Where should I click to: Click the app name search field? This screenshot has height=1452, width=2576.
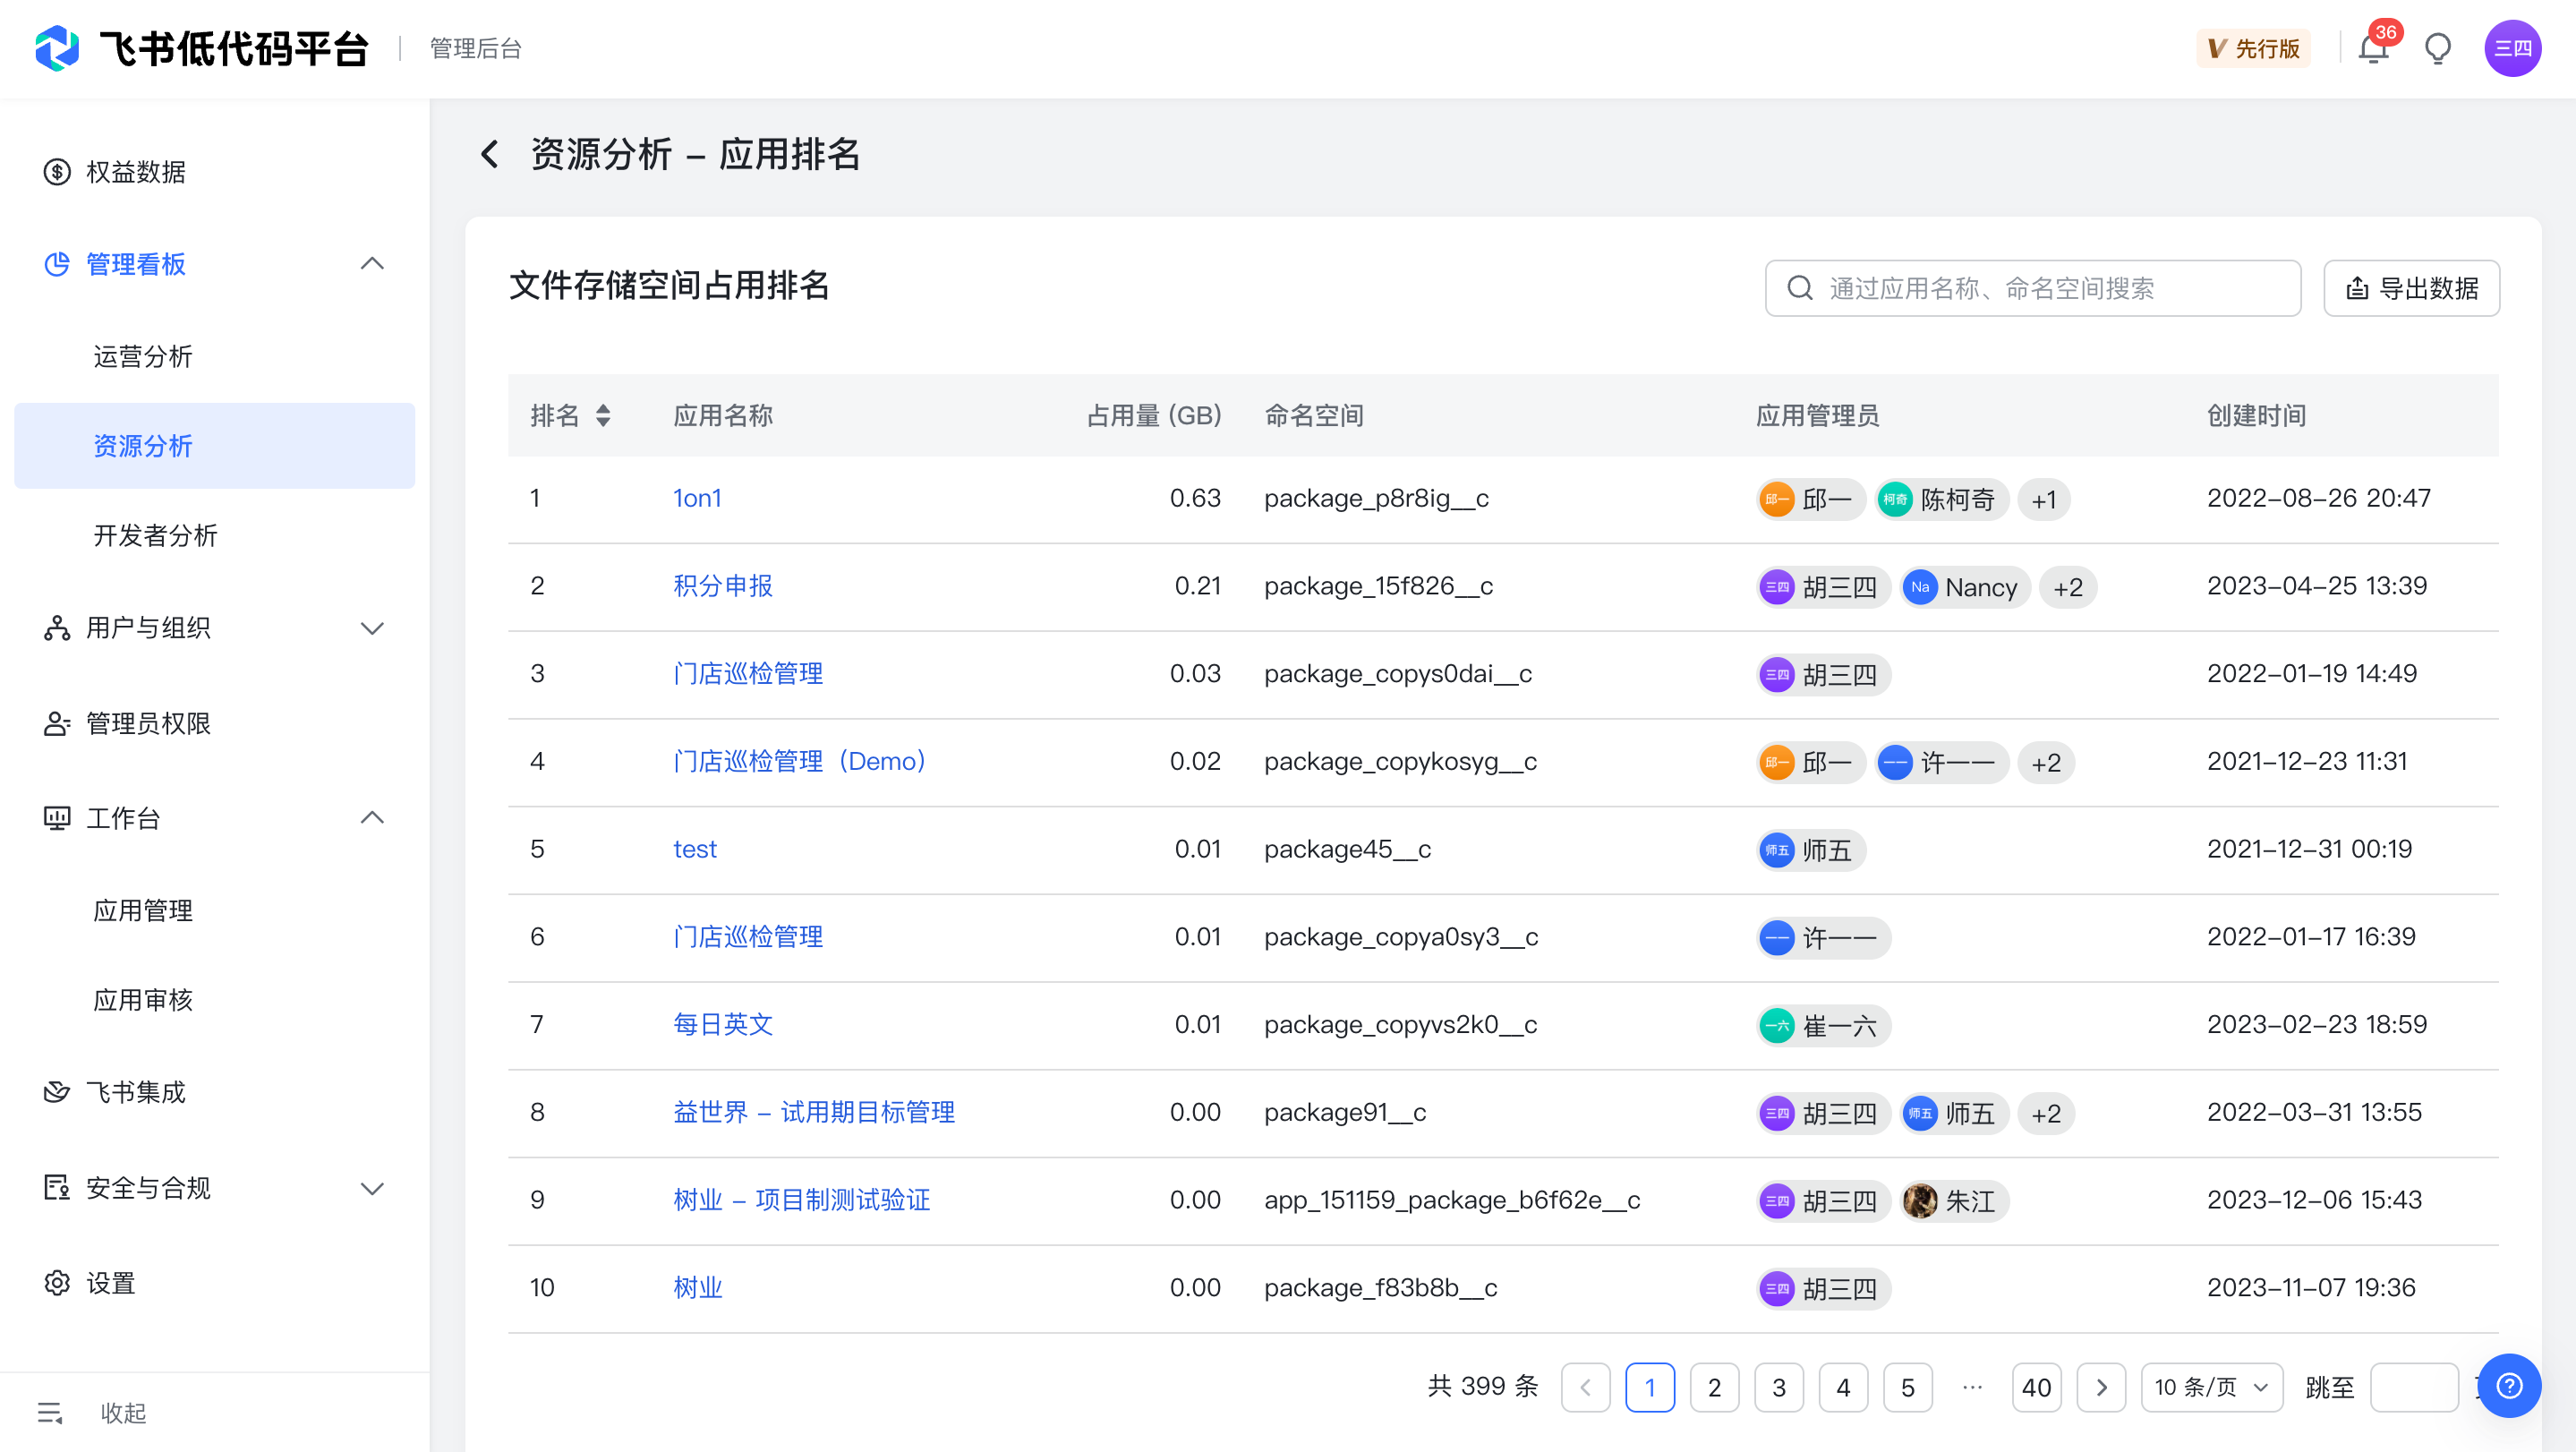2033,288
